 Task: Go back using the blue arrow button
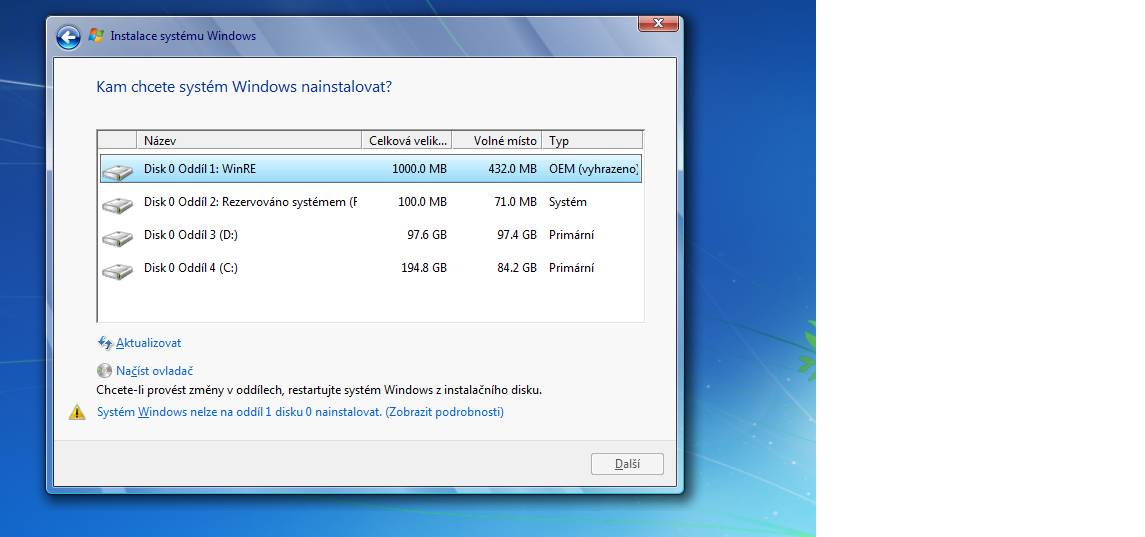click(68, 37)
